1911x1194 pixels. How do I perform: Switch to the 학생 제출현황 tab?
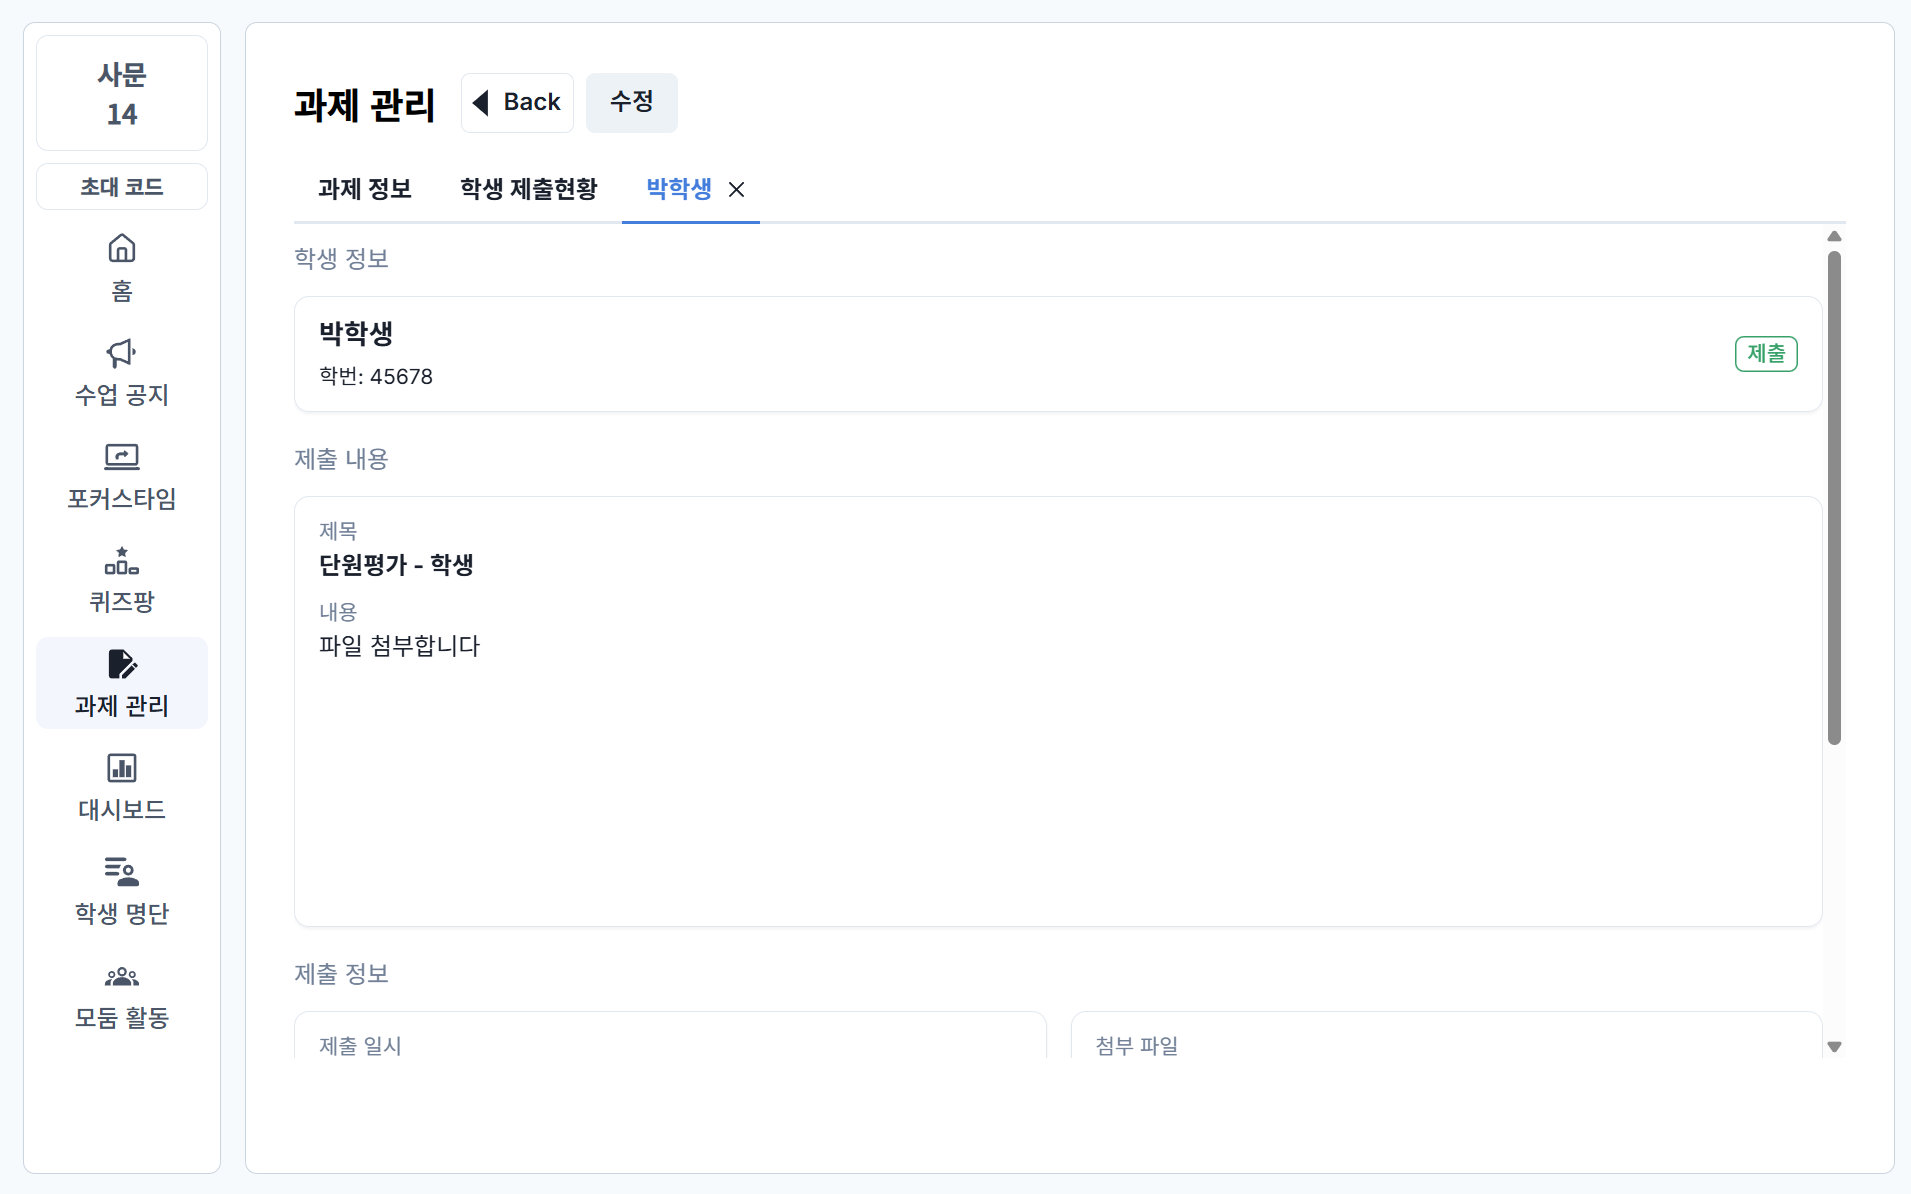tap(528, 189)
